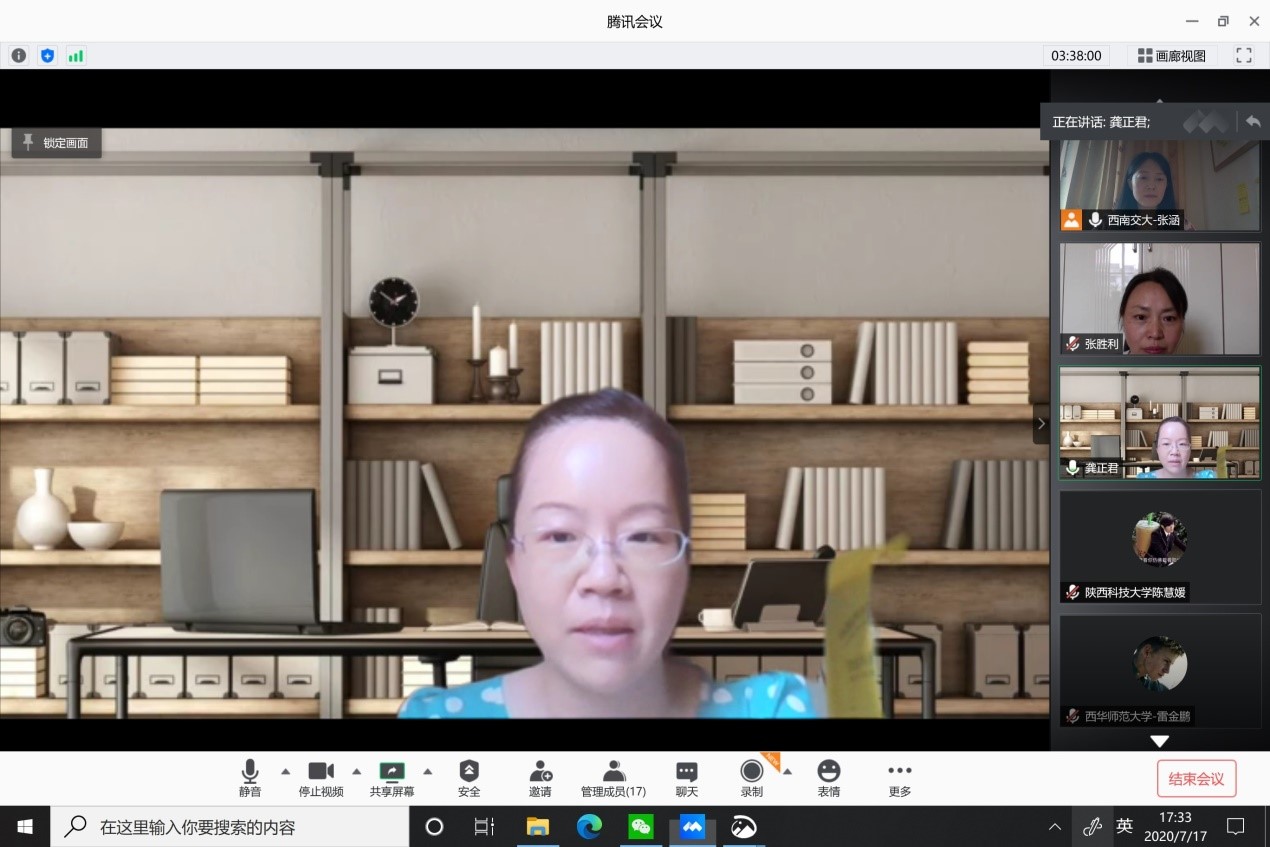This screenshot has width=1270, height=847.
Task: Click the meeting info icon
Action: (x=19, y=56)
